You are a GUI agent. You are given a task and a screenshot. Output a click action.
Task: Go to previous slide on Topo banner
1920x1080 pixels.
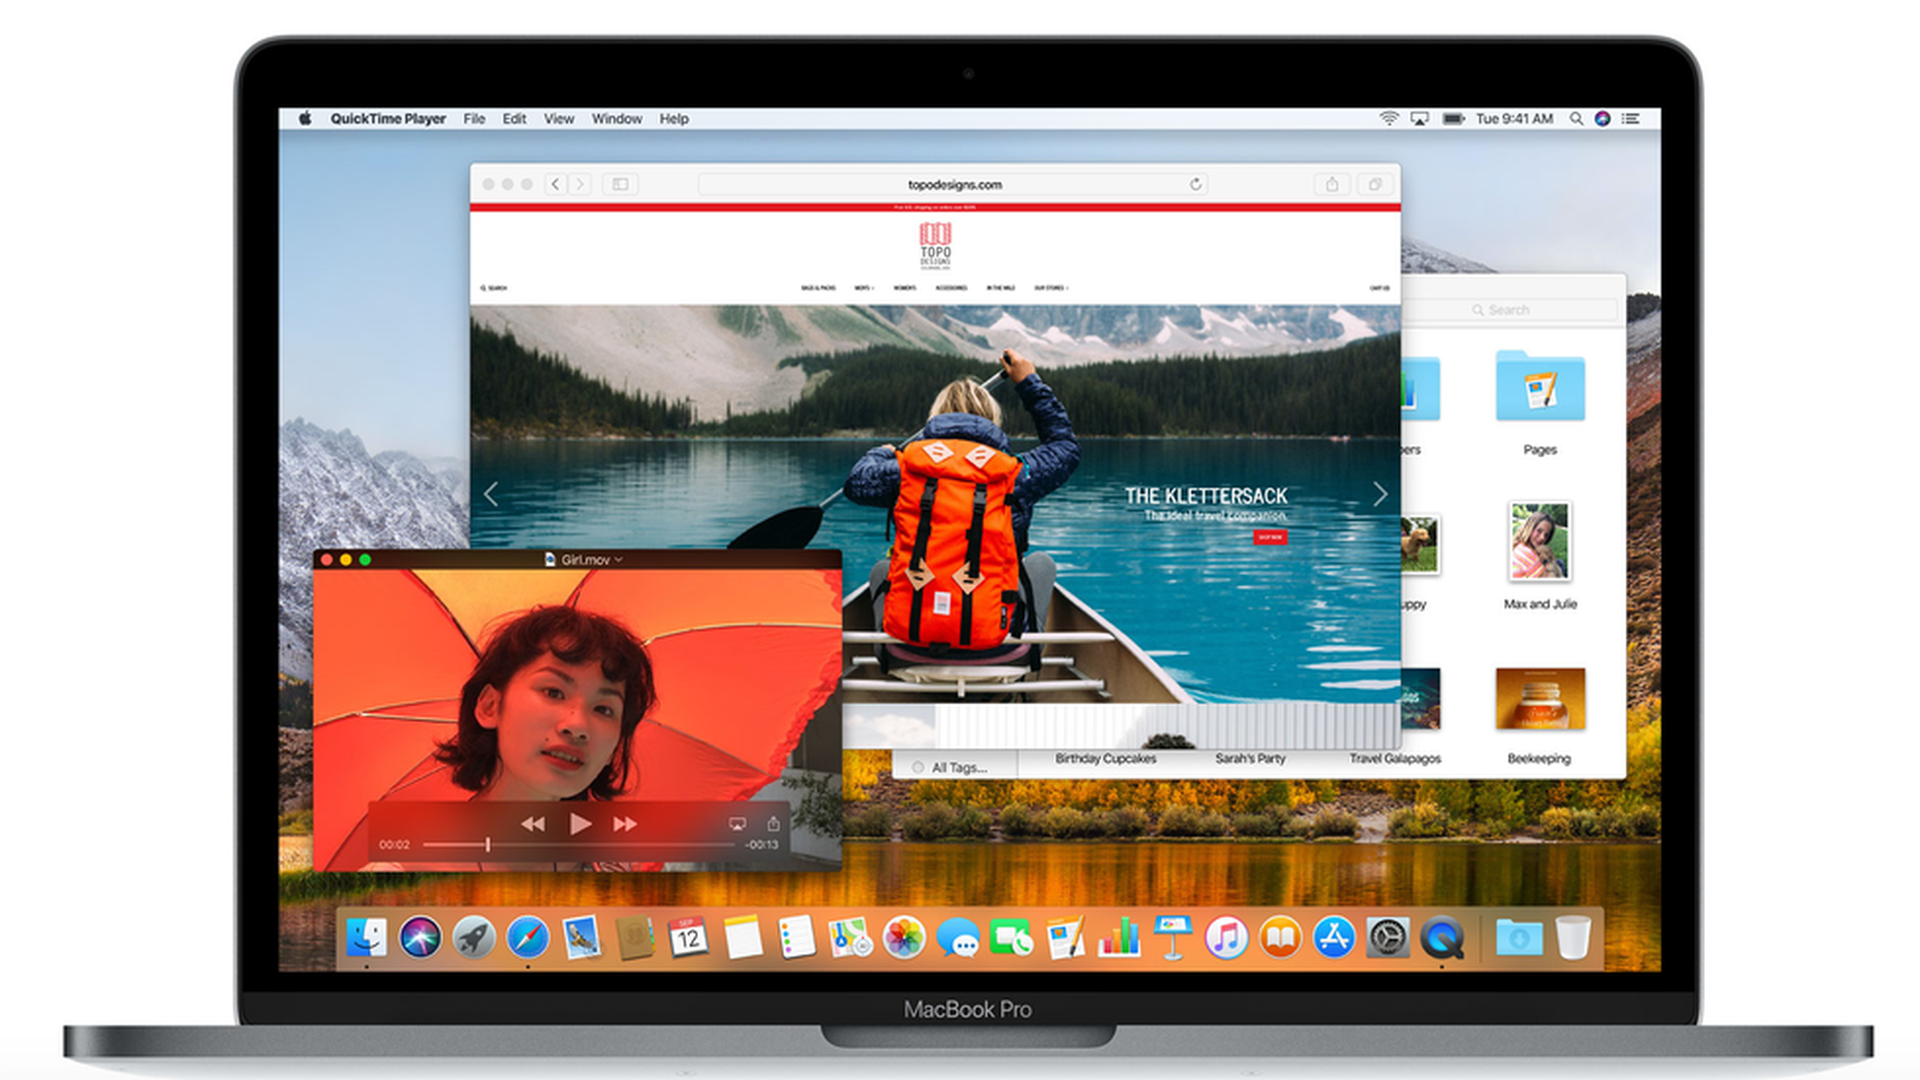[491, 494]
